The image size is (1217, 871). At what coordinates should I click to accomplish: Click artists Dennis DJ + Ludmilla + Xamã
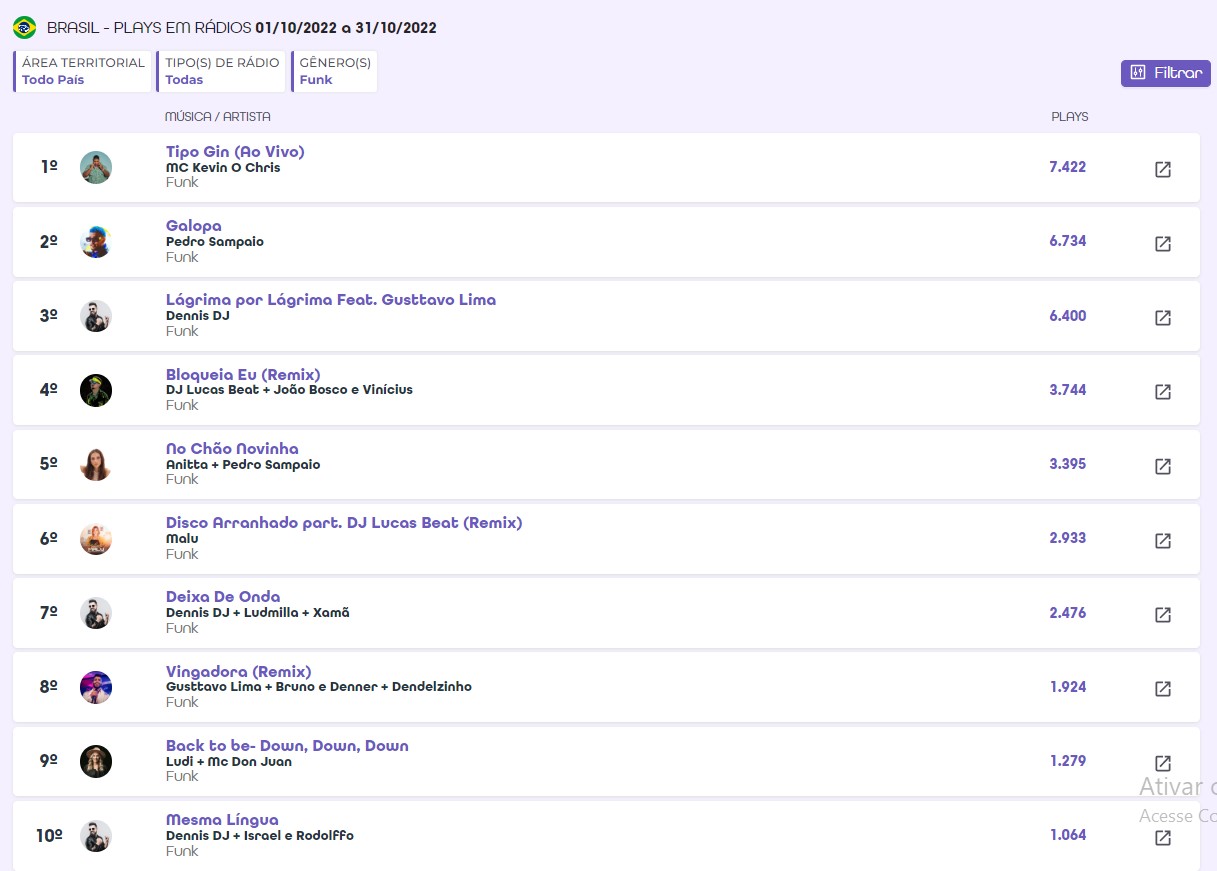[x=258, y=613]
